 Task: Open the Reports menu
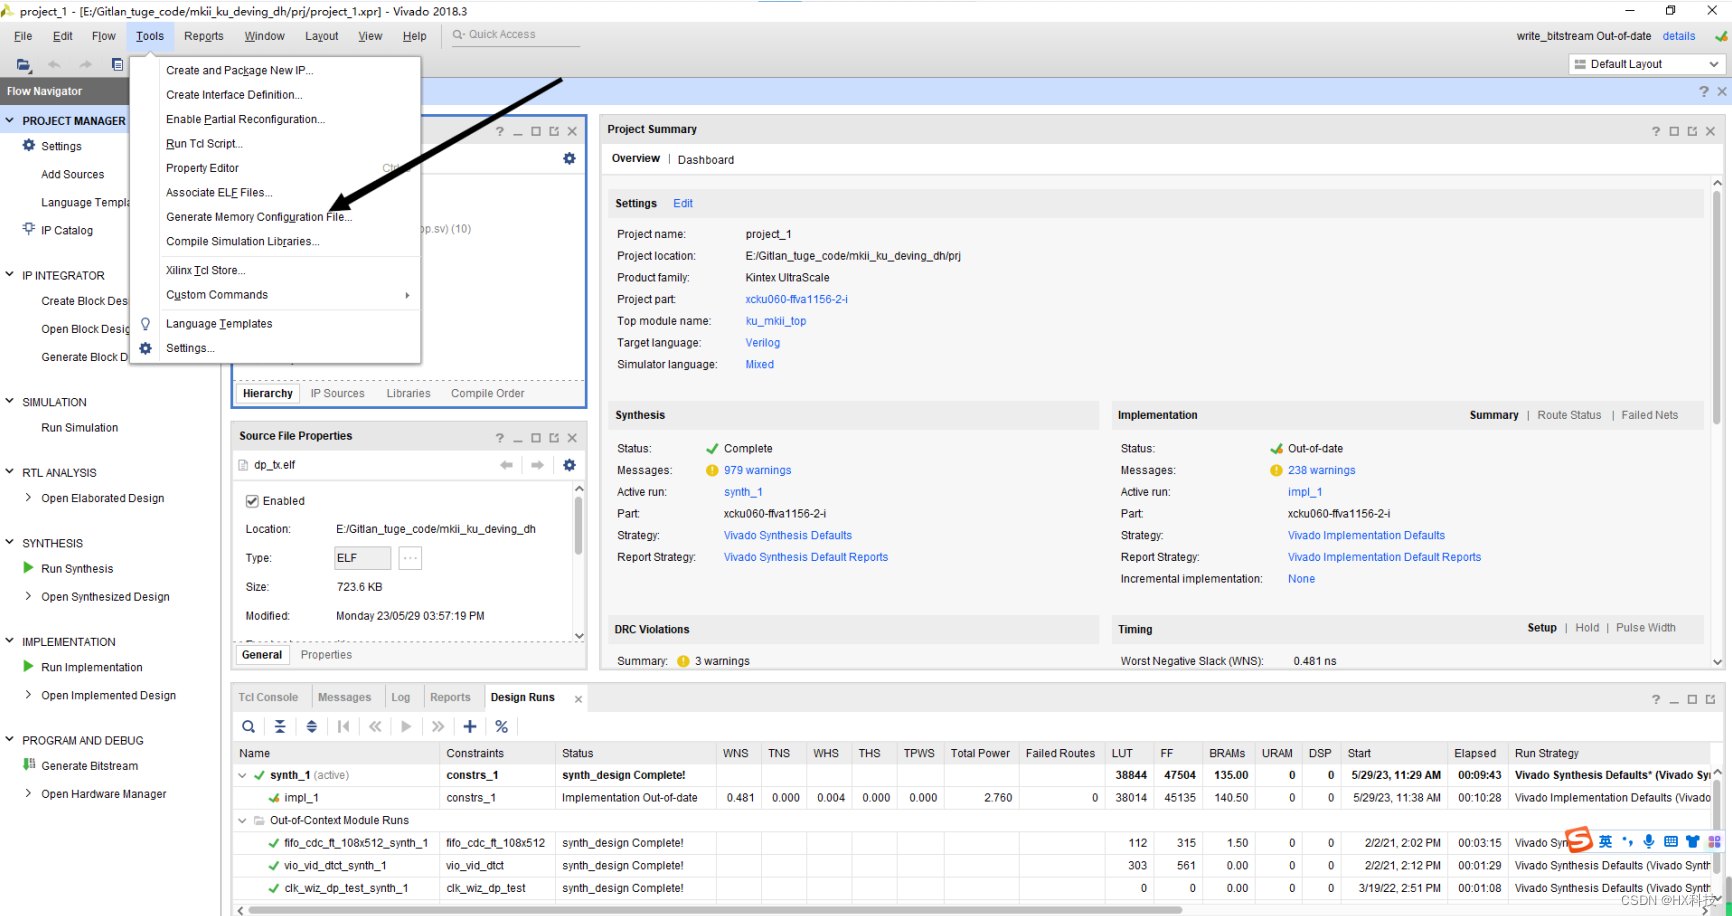tap(204, 36)
